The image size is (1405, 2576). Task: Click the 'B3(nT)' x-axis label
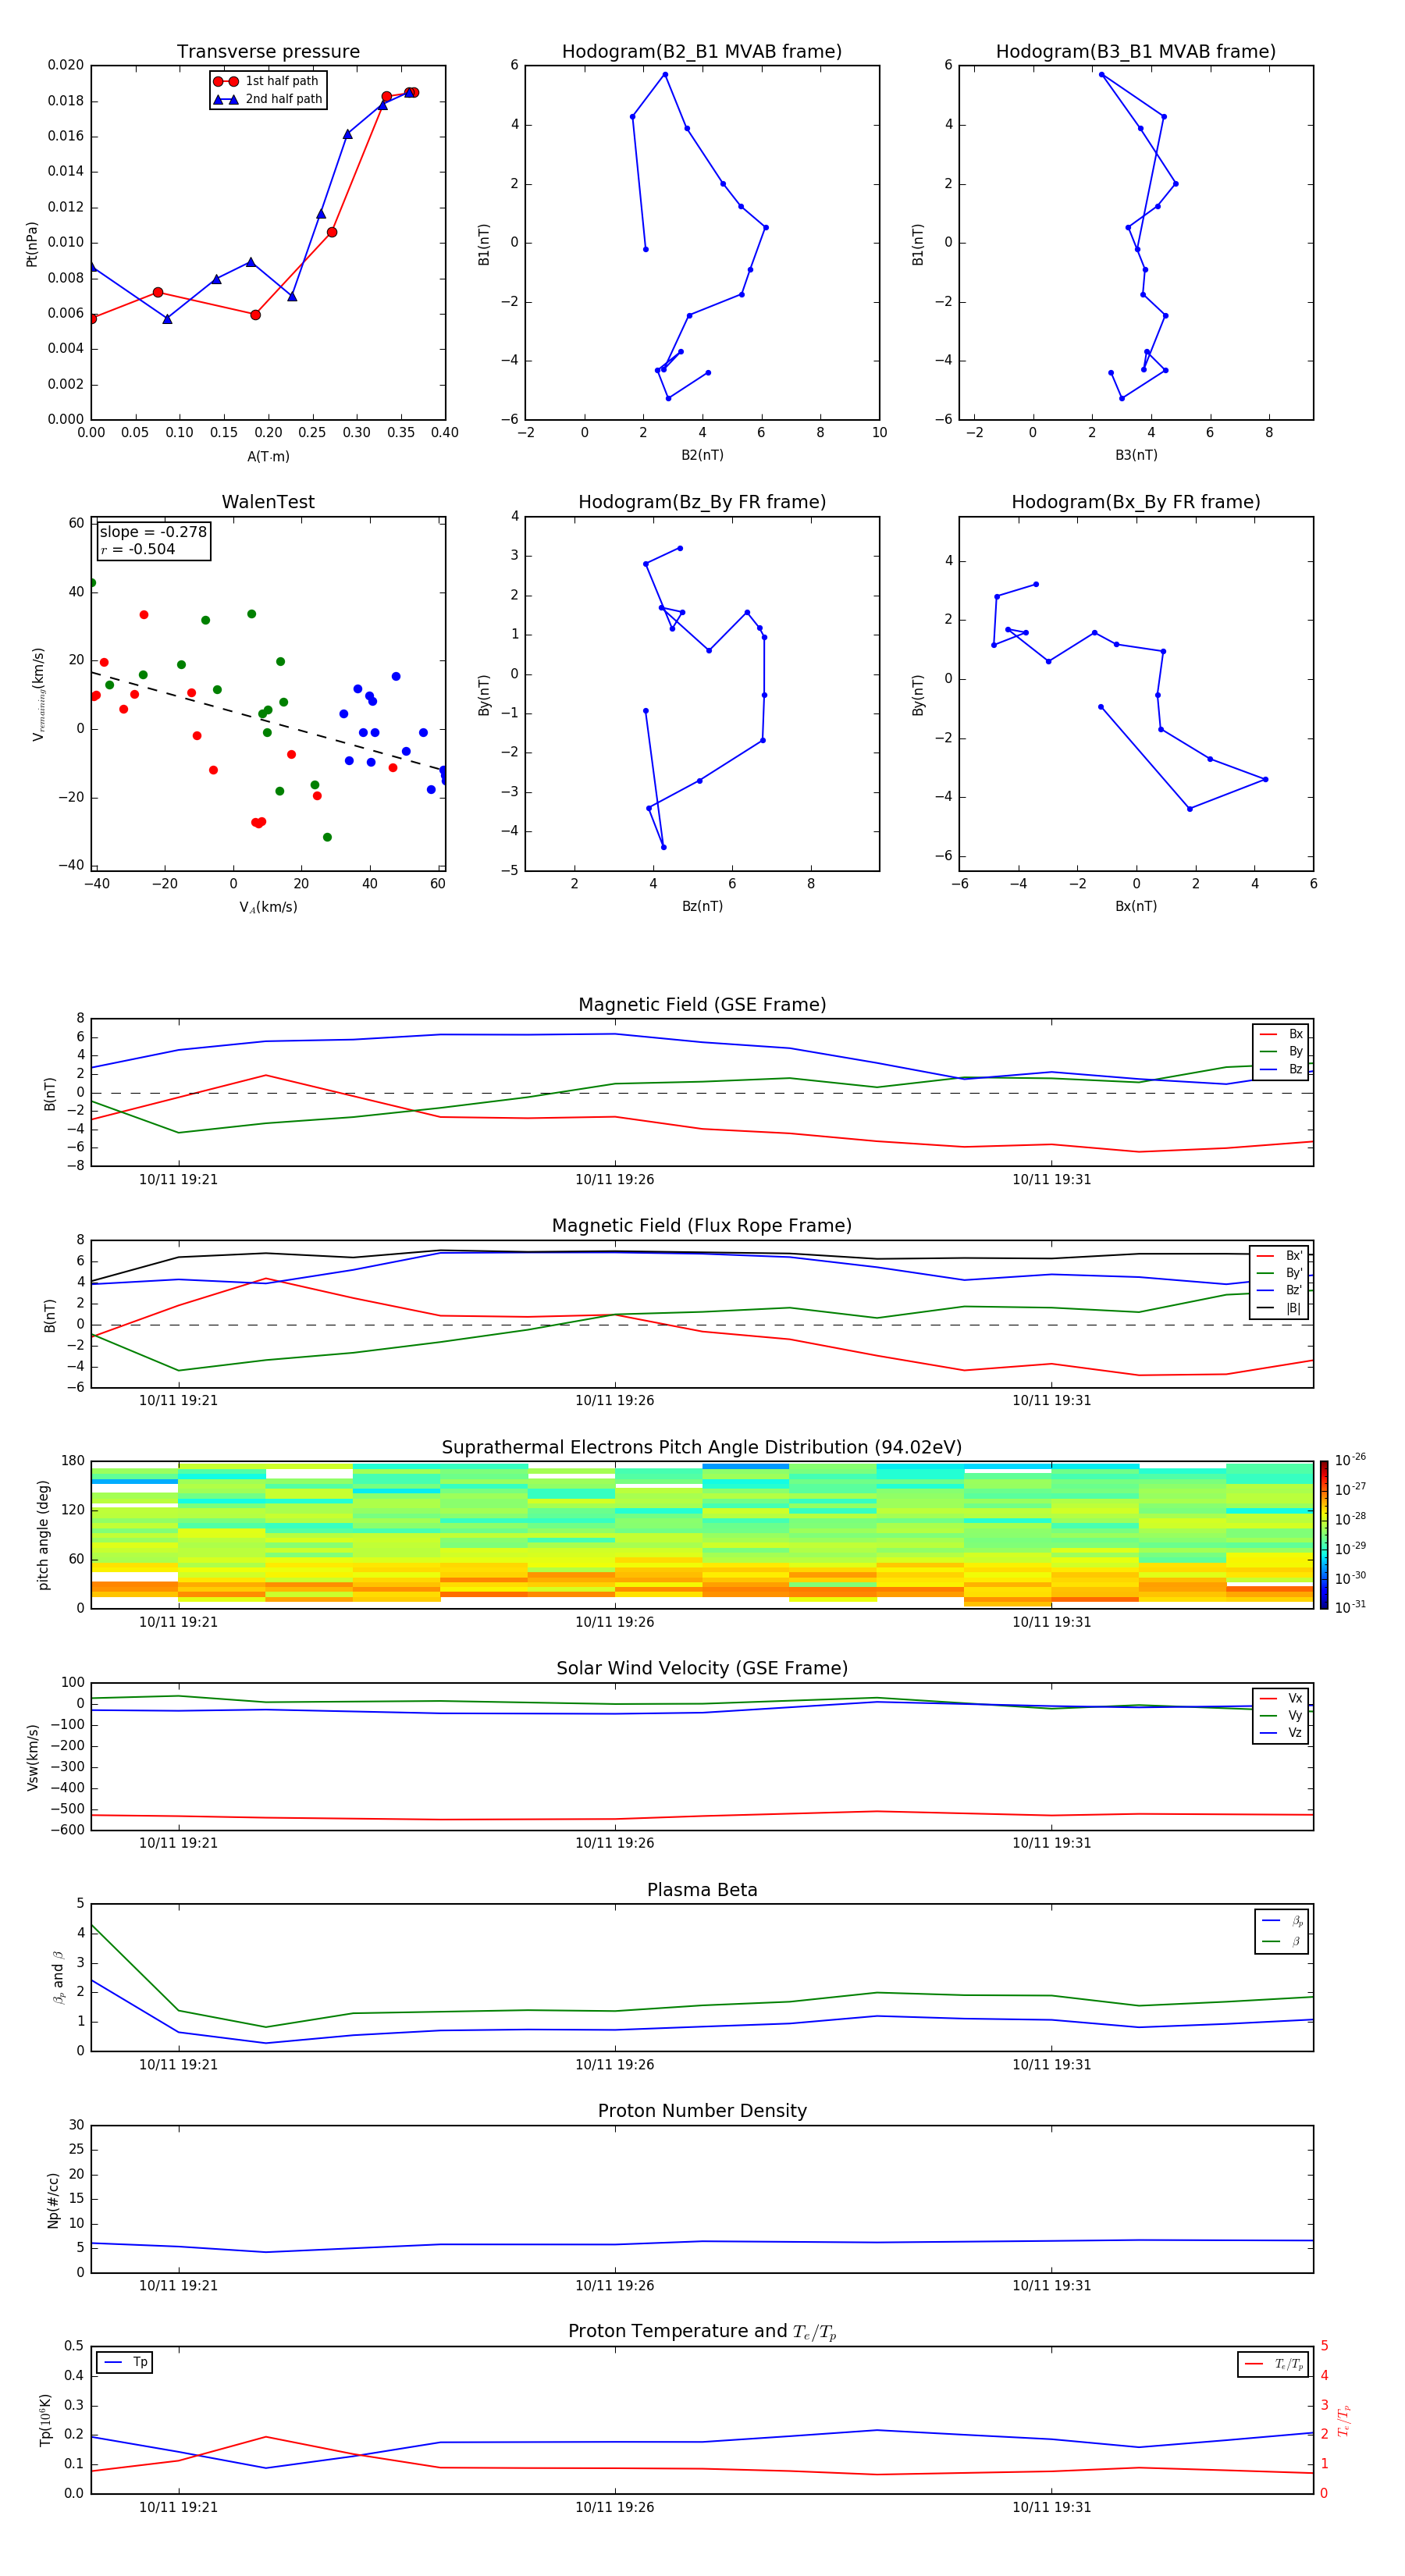[x=1136, y=455]
